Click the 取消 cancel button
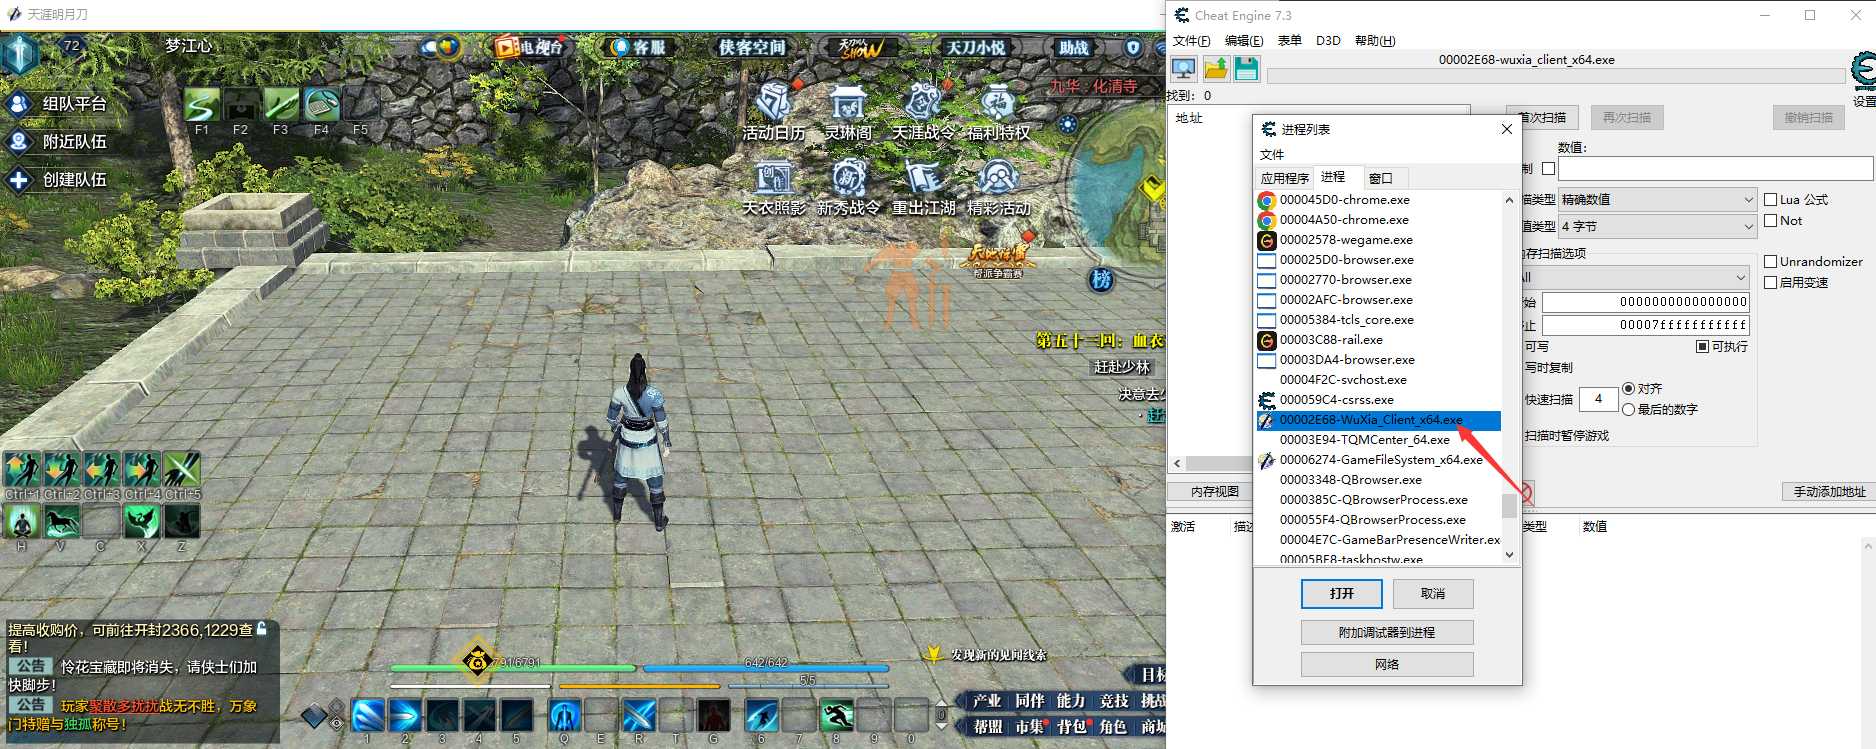 tap(1433, 594)
